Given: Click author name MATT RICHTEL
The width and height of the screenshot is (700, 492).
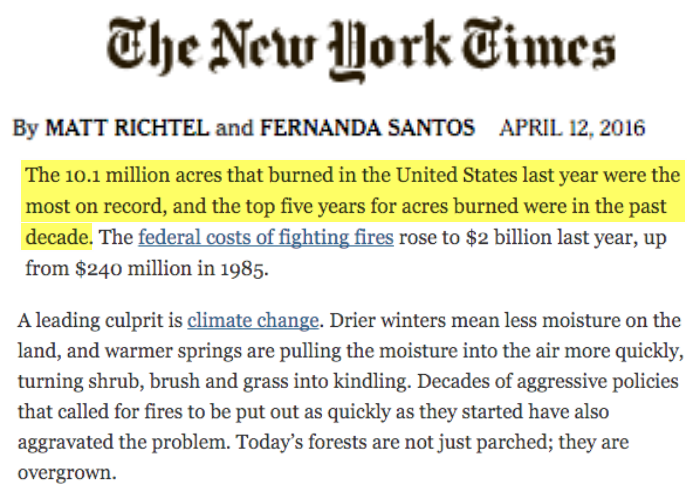Looking at the screenshot, I should [127, 128].
